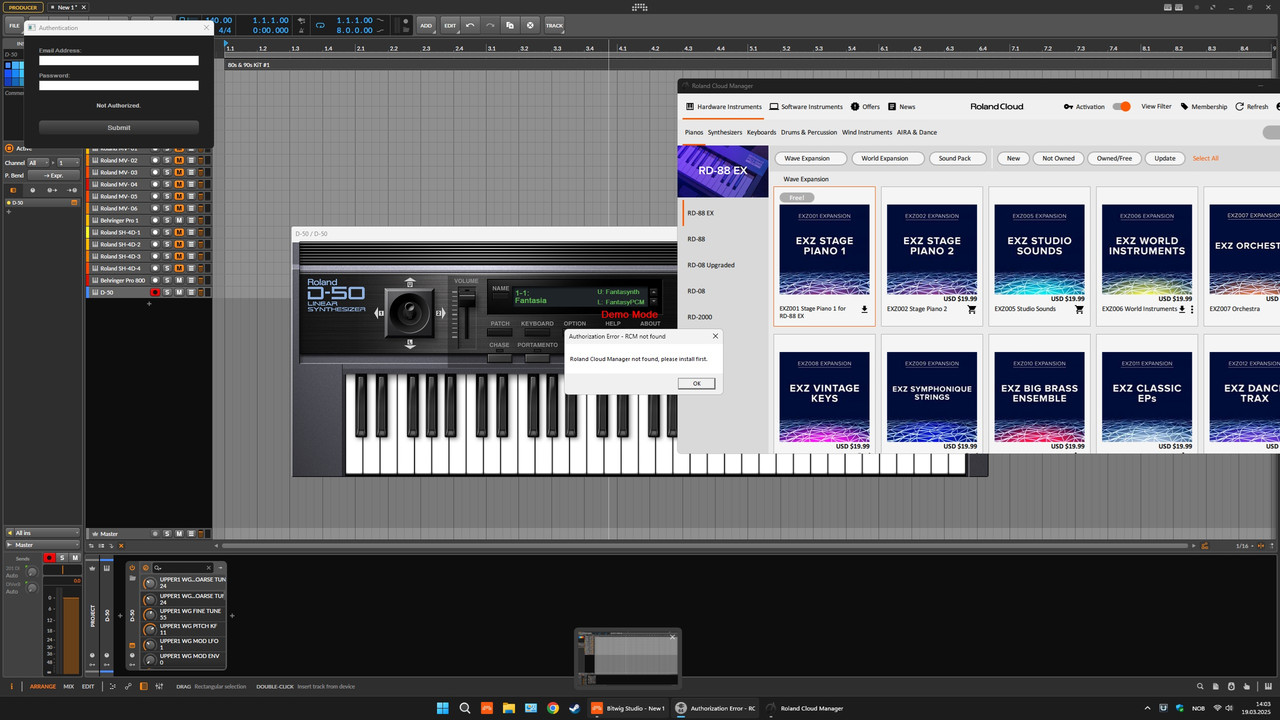Toggle record arm on the D-50 track
The width and height of the screenshot is (1280, 720).
point(155,292)
